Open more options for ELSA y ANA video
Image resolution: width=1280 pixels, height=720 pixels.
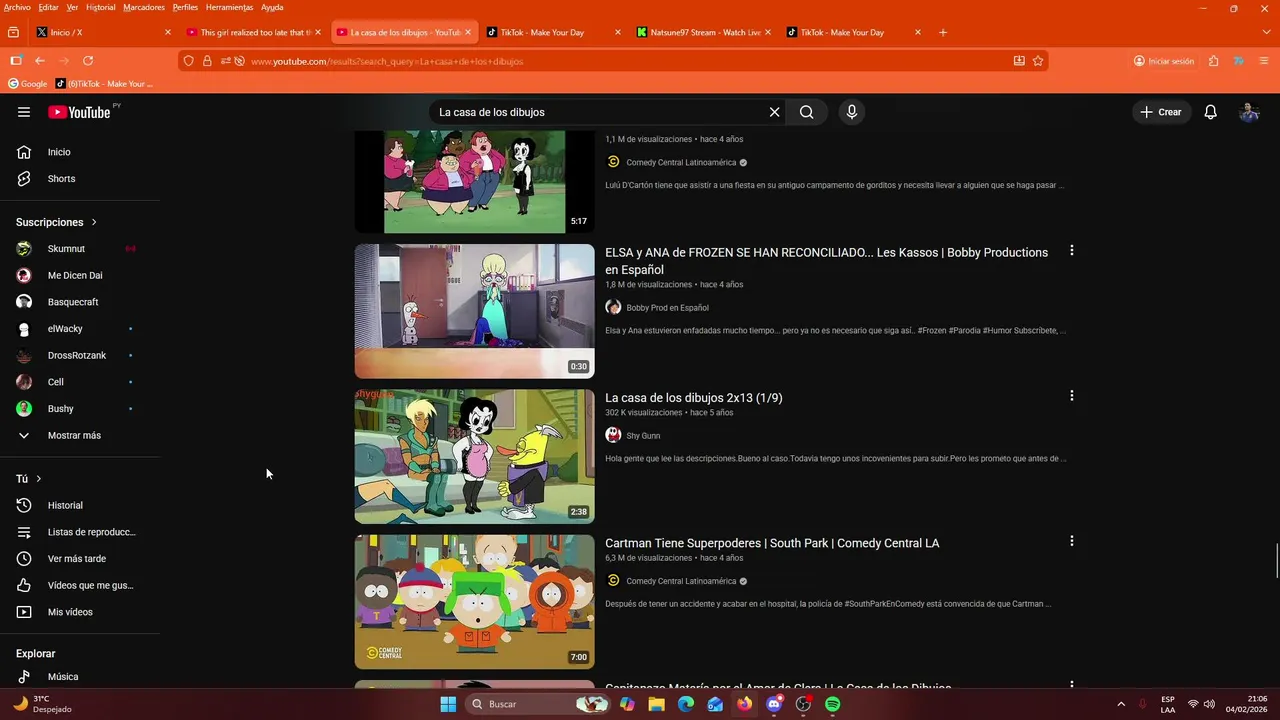[x=1071, y=251]
